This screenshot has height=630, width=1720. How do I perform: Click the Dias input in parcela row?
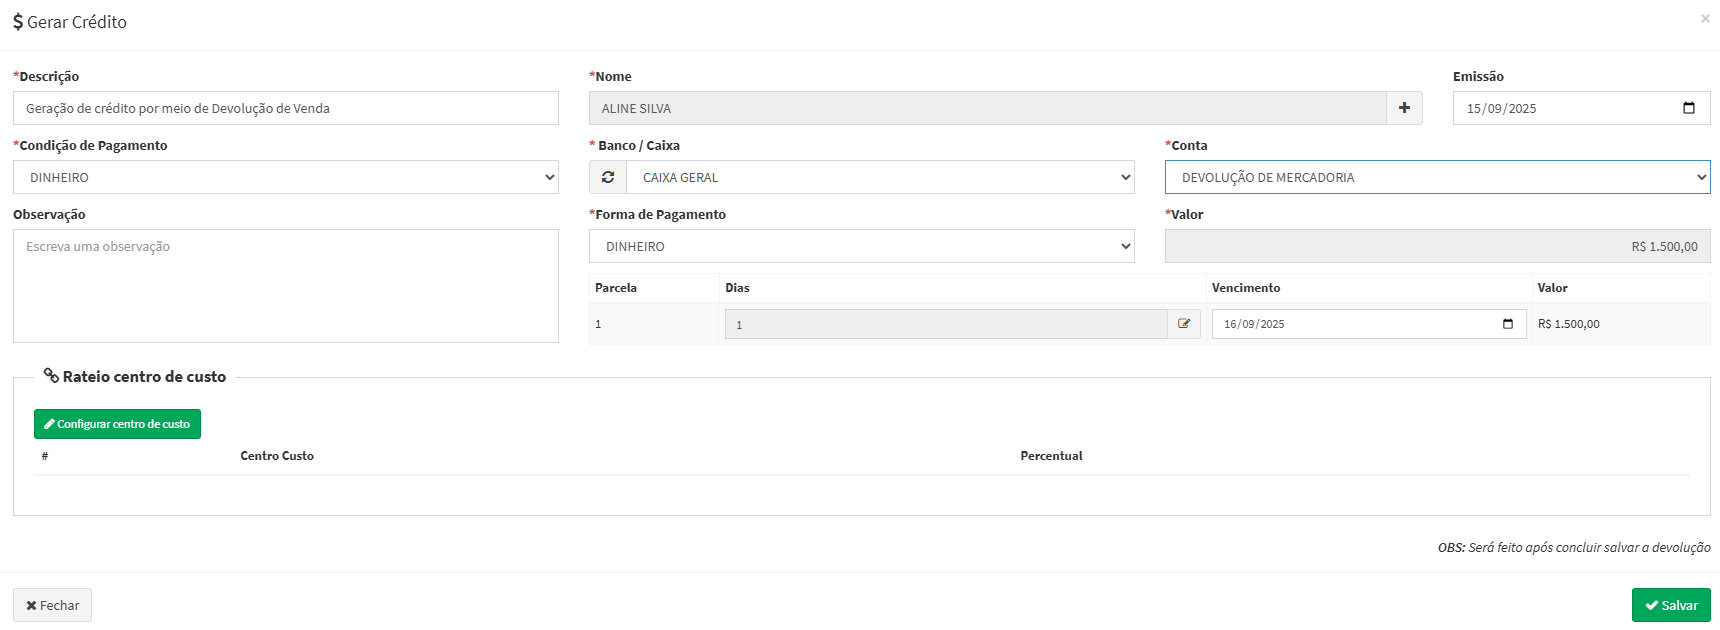[945, 324]
